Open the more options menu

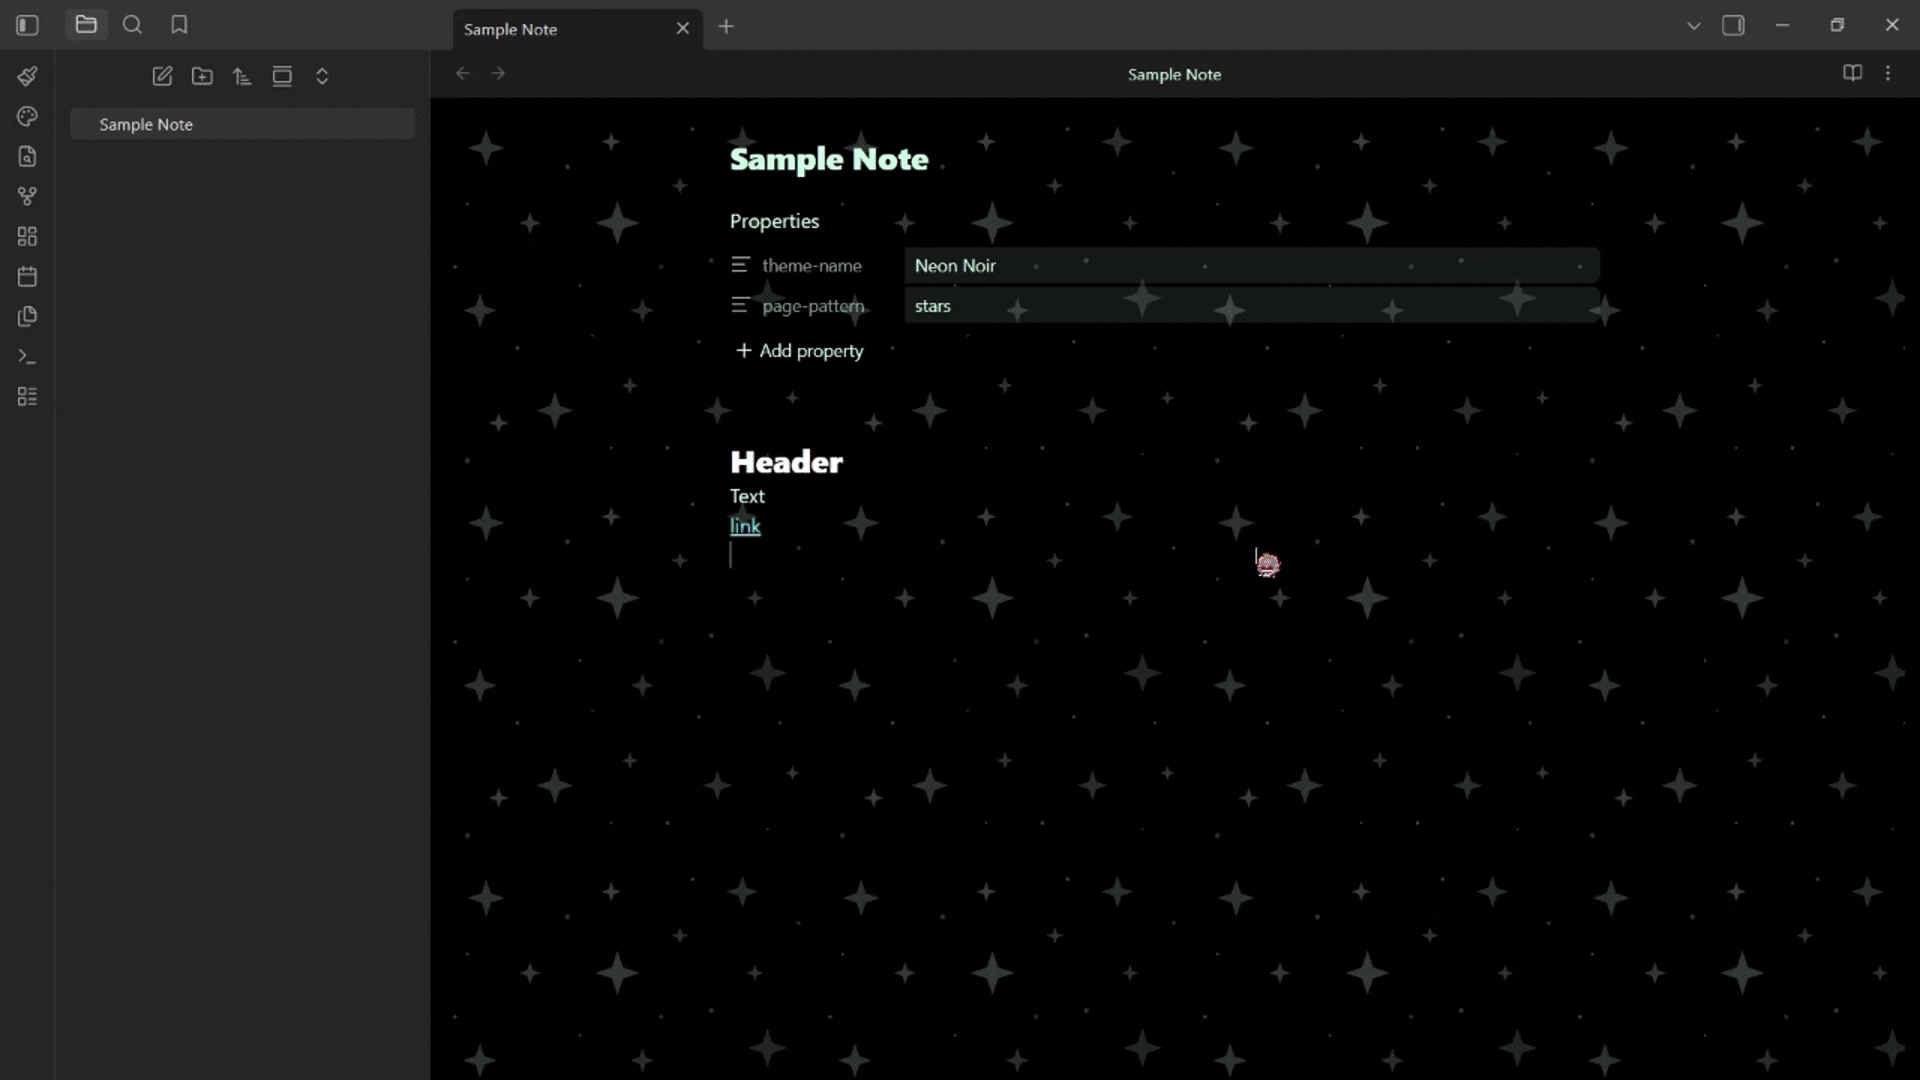(x=1888, y=73)
